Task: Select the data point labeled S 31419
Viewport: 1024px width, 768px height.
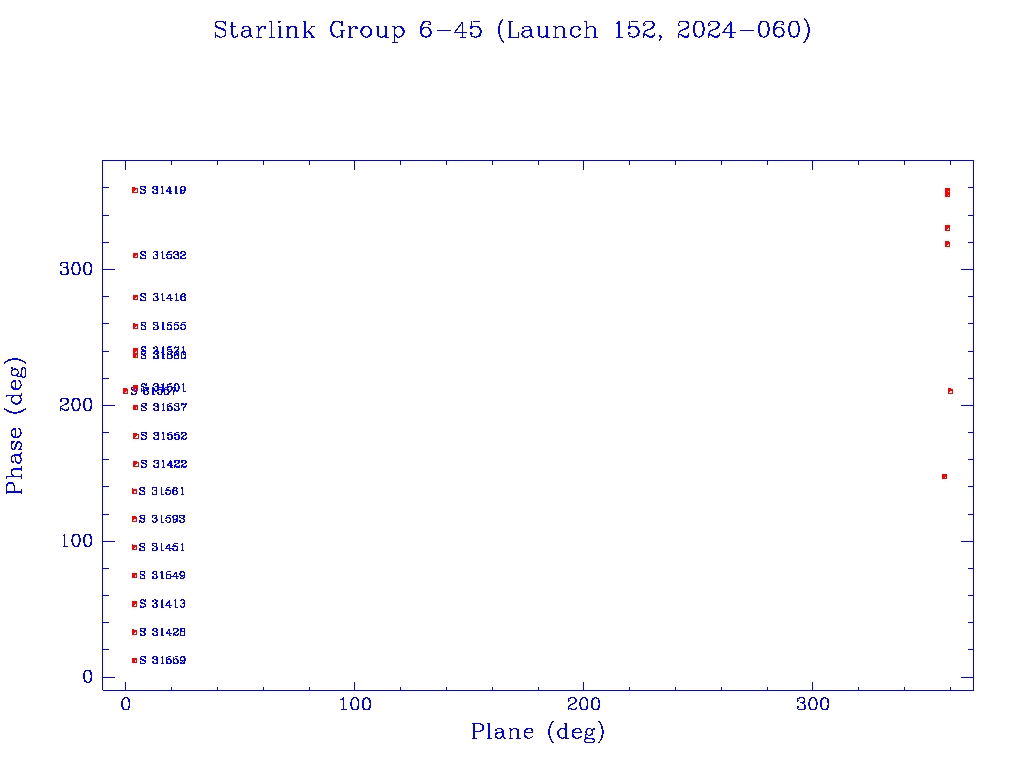Action: coord(135,191)
